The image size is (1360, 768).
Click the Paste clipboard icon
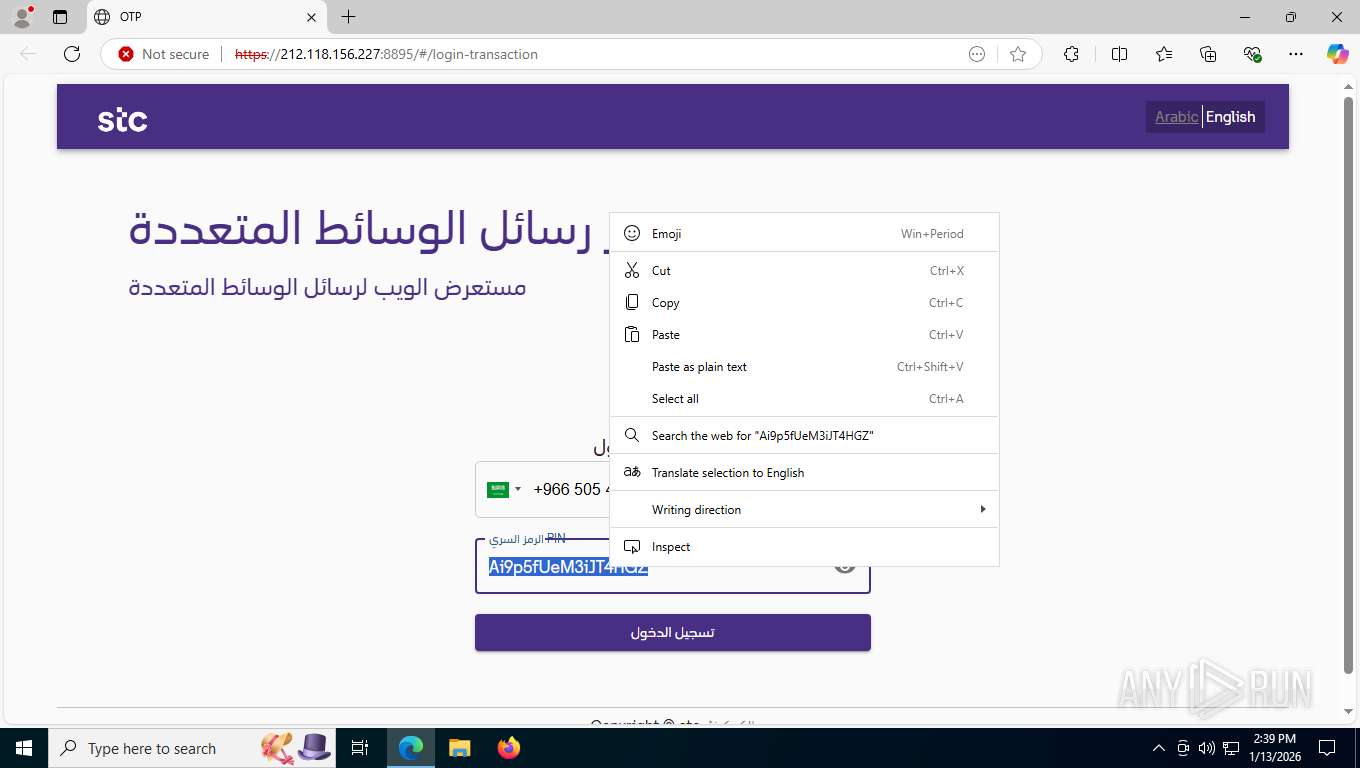[632, 334]
